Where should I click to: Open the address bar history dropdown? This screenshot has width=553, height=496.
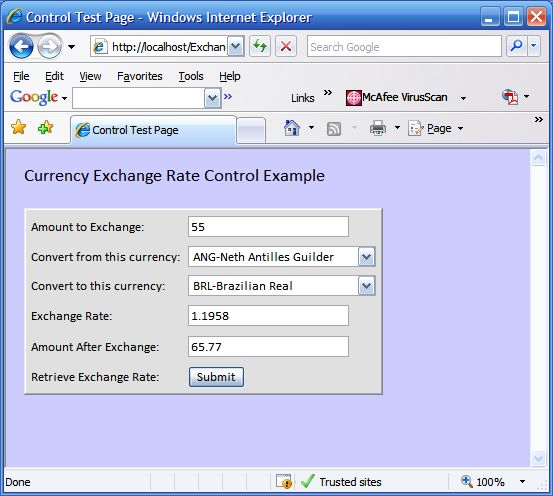pos(236,46)
